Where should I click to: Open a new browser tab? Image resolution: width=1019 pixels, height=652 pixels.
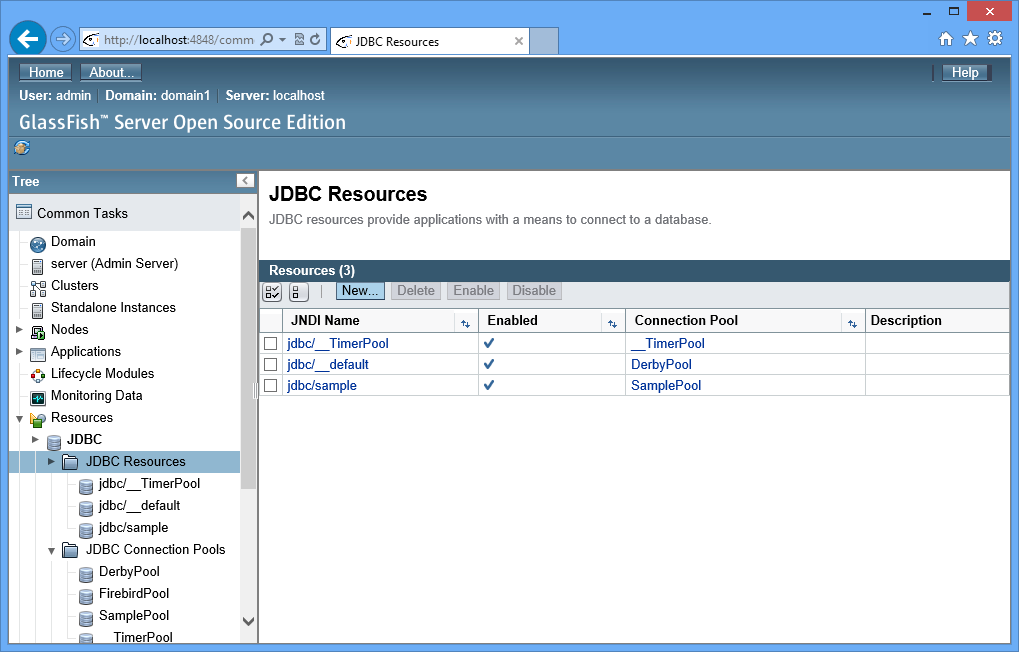pos(544,41)
